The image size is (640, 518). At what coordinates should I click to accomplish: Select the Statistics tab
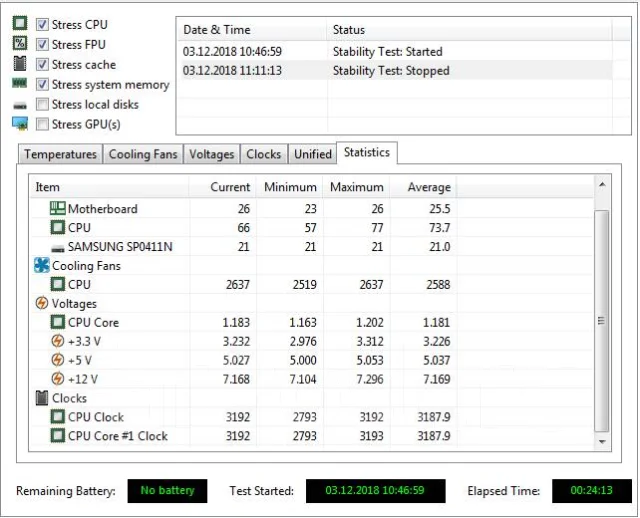(367, 152)
